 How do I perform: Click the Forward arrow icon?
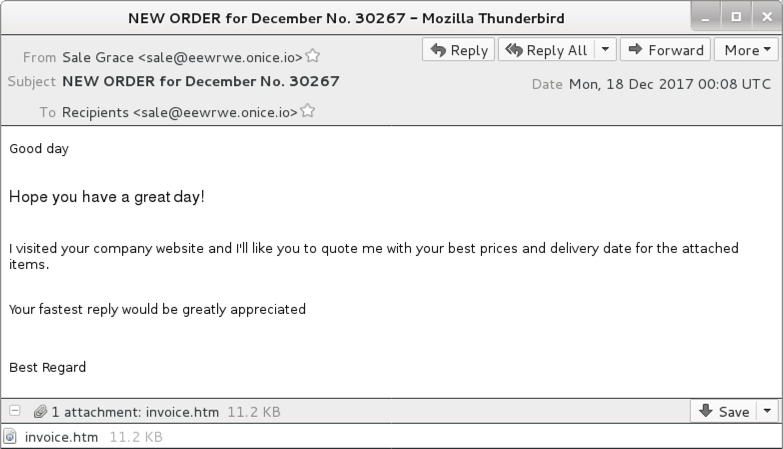635,49
